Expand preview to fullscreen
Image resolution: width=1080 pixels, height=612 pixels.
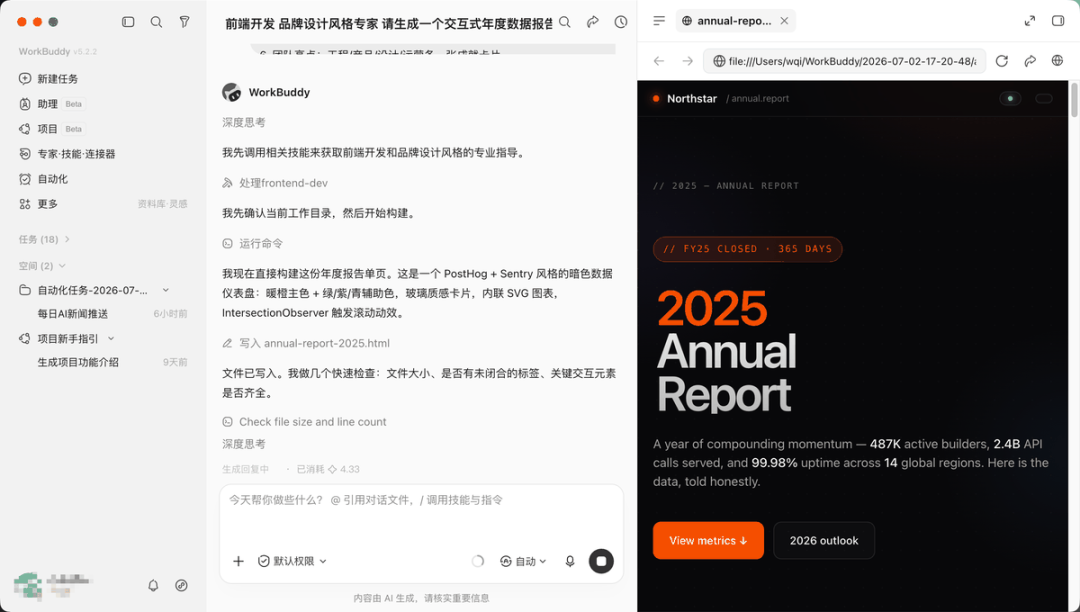click(x=1030, y=21)
